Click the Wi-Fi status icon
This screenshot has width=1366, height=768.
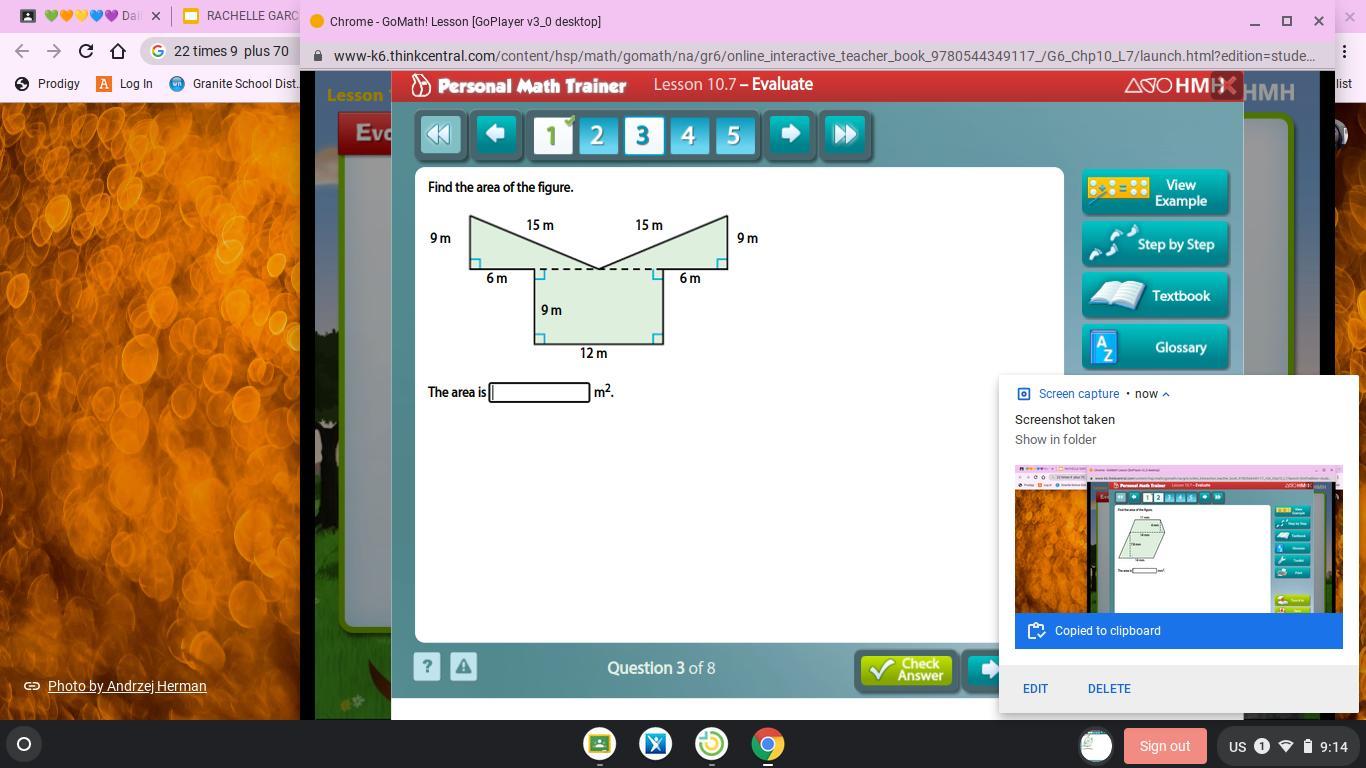1286,746
